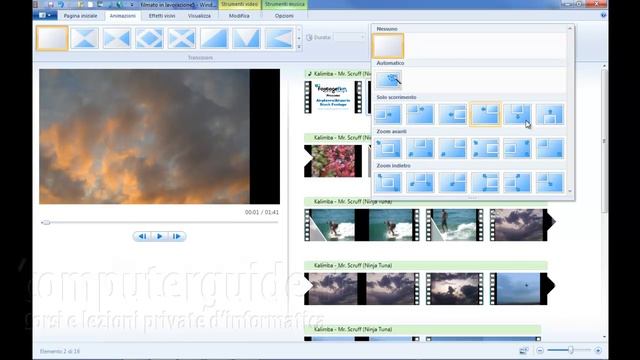Choose first Solo scorrimento effect panning right
The width and height of the screenshot is (640, 360).
point(388,114)
